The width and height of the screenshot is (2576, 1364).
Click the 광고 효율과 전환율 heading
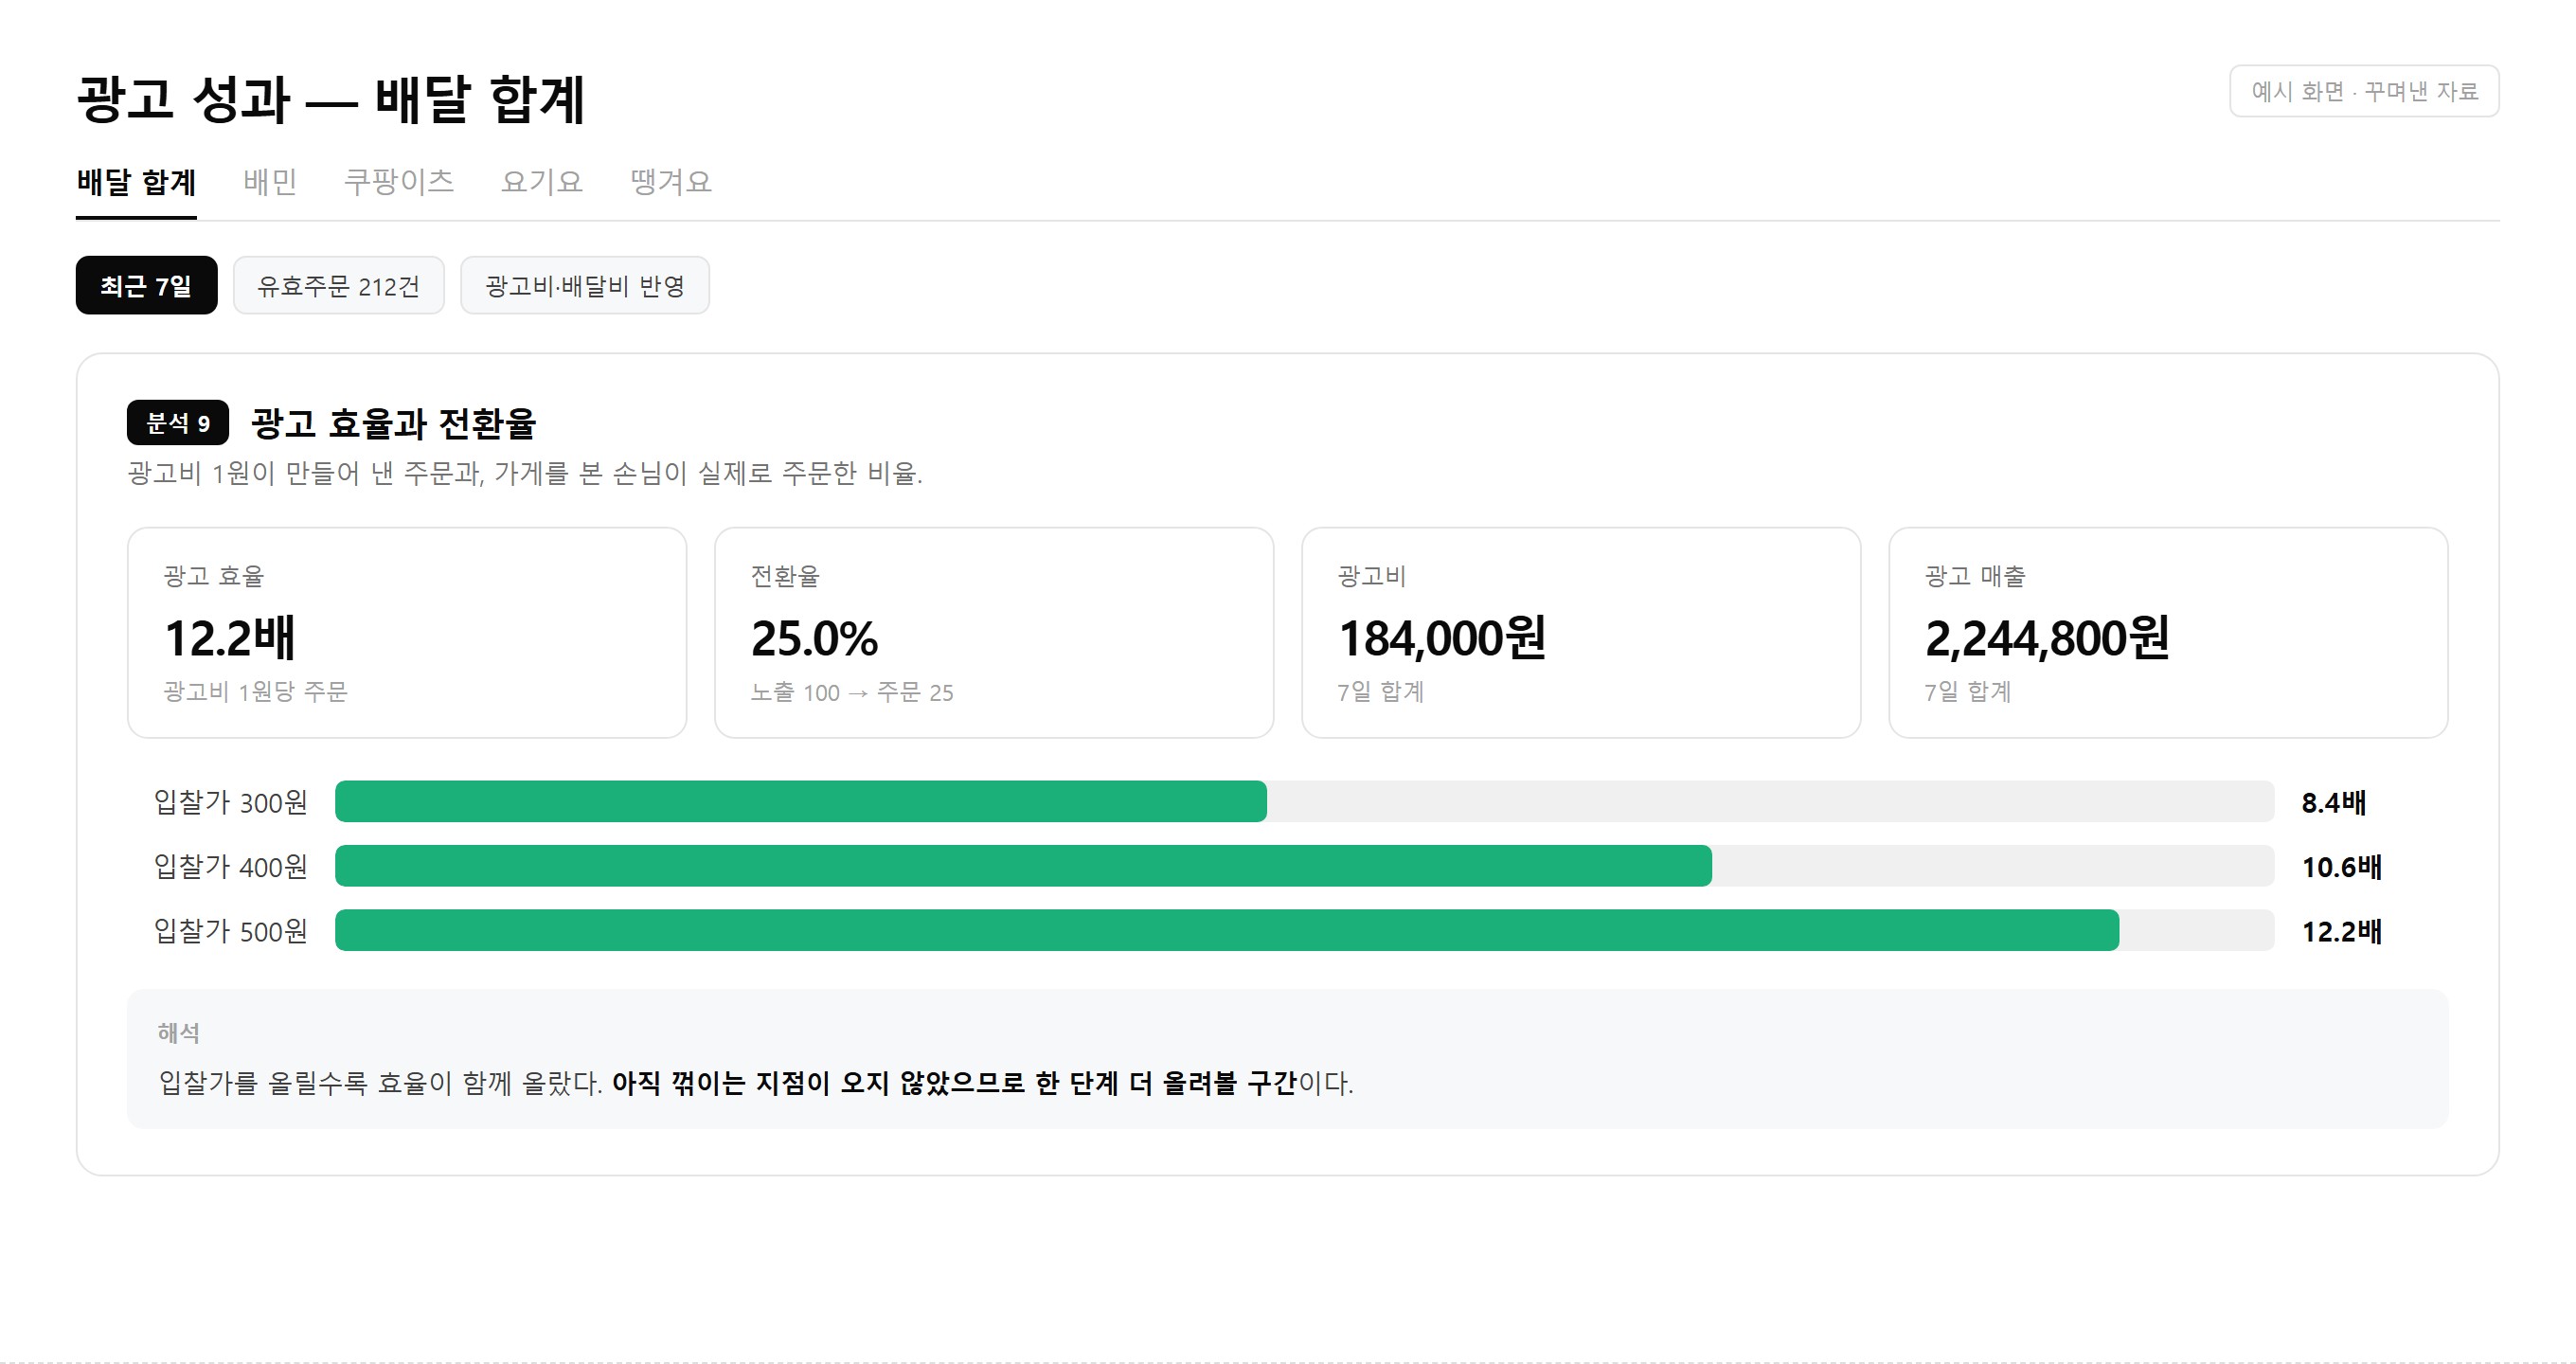393,423
